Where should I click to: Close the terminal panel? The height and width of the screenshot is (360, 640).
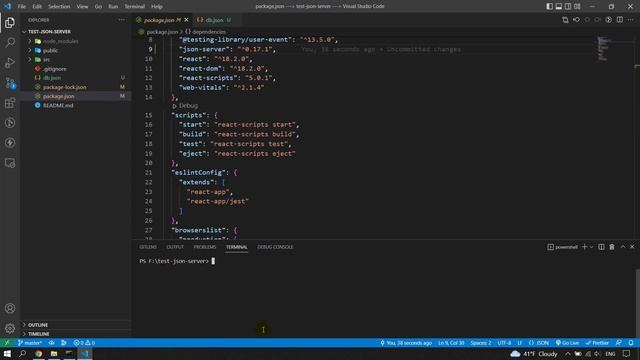tap(632, 247)
